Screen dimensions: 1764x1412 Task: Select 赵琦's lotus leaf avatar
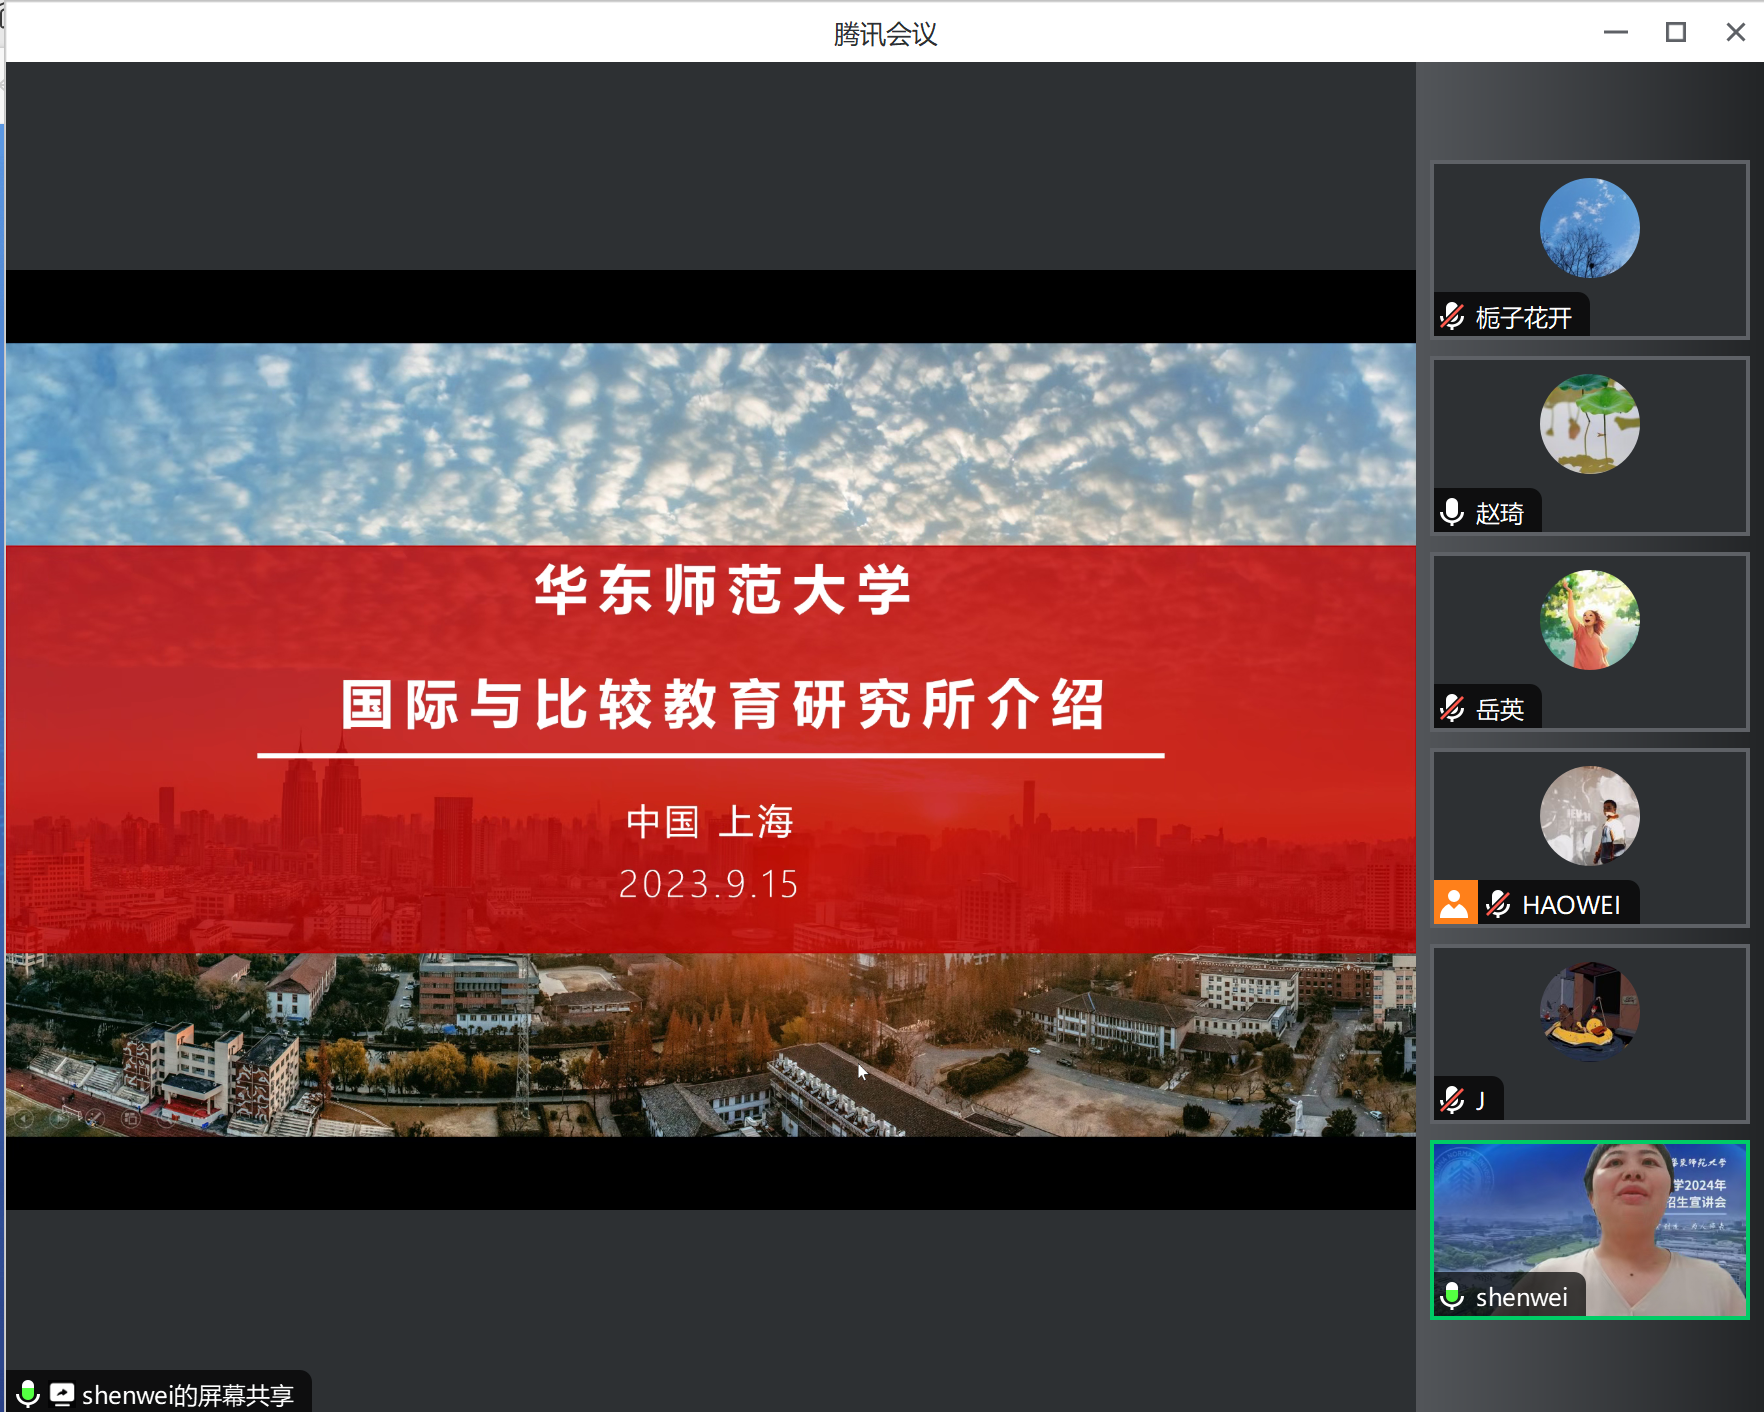point(1589,424)
